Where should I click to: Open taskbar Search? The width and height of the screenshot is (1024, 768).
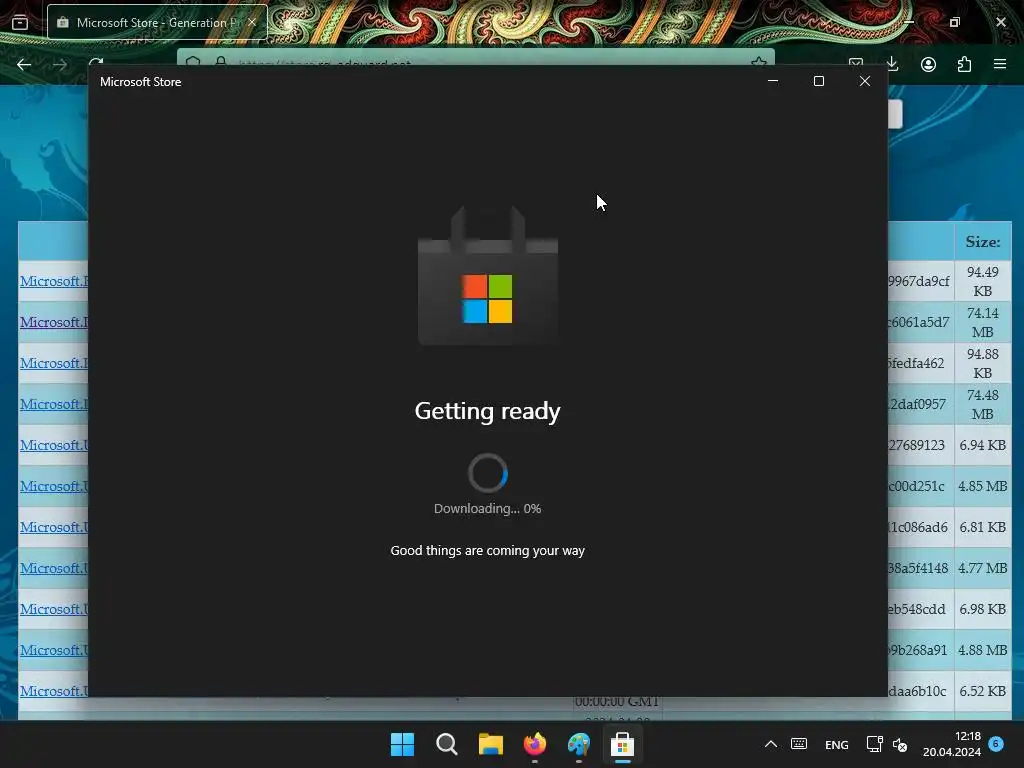(447, 744)
